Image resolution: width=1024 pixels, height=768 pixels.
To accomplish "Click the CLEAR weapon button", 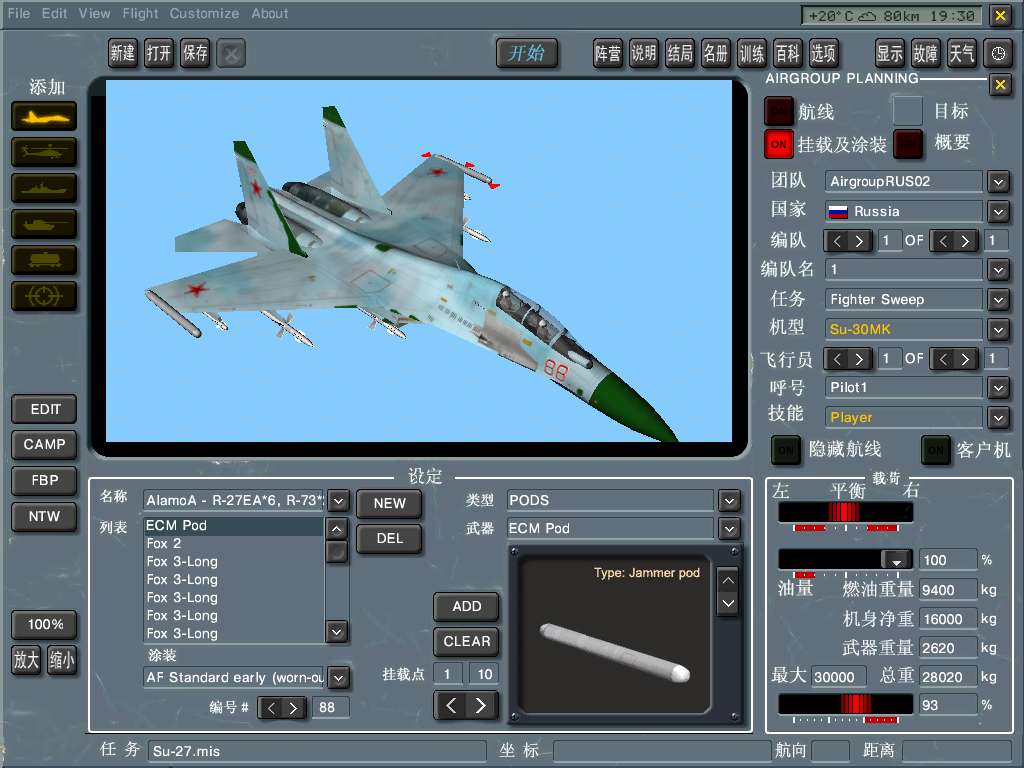I will point(466,642).
